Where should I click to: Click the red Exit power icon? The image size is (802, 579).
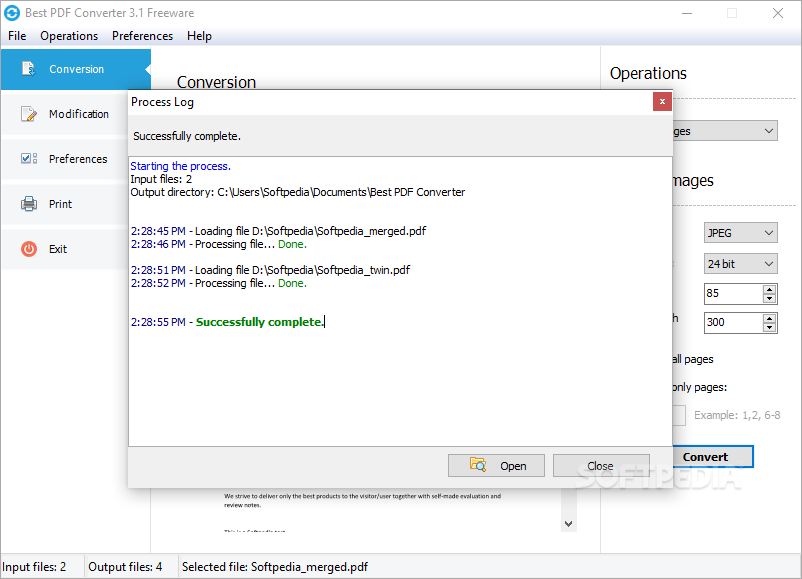coord(29,249)
